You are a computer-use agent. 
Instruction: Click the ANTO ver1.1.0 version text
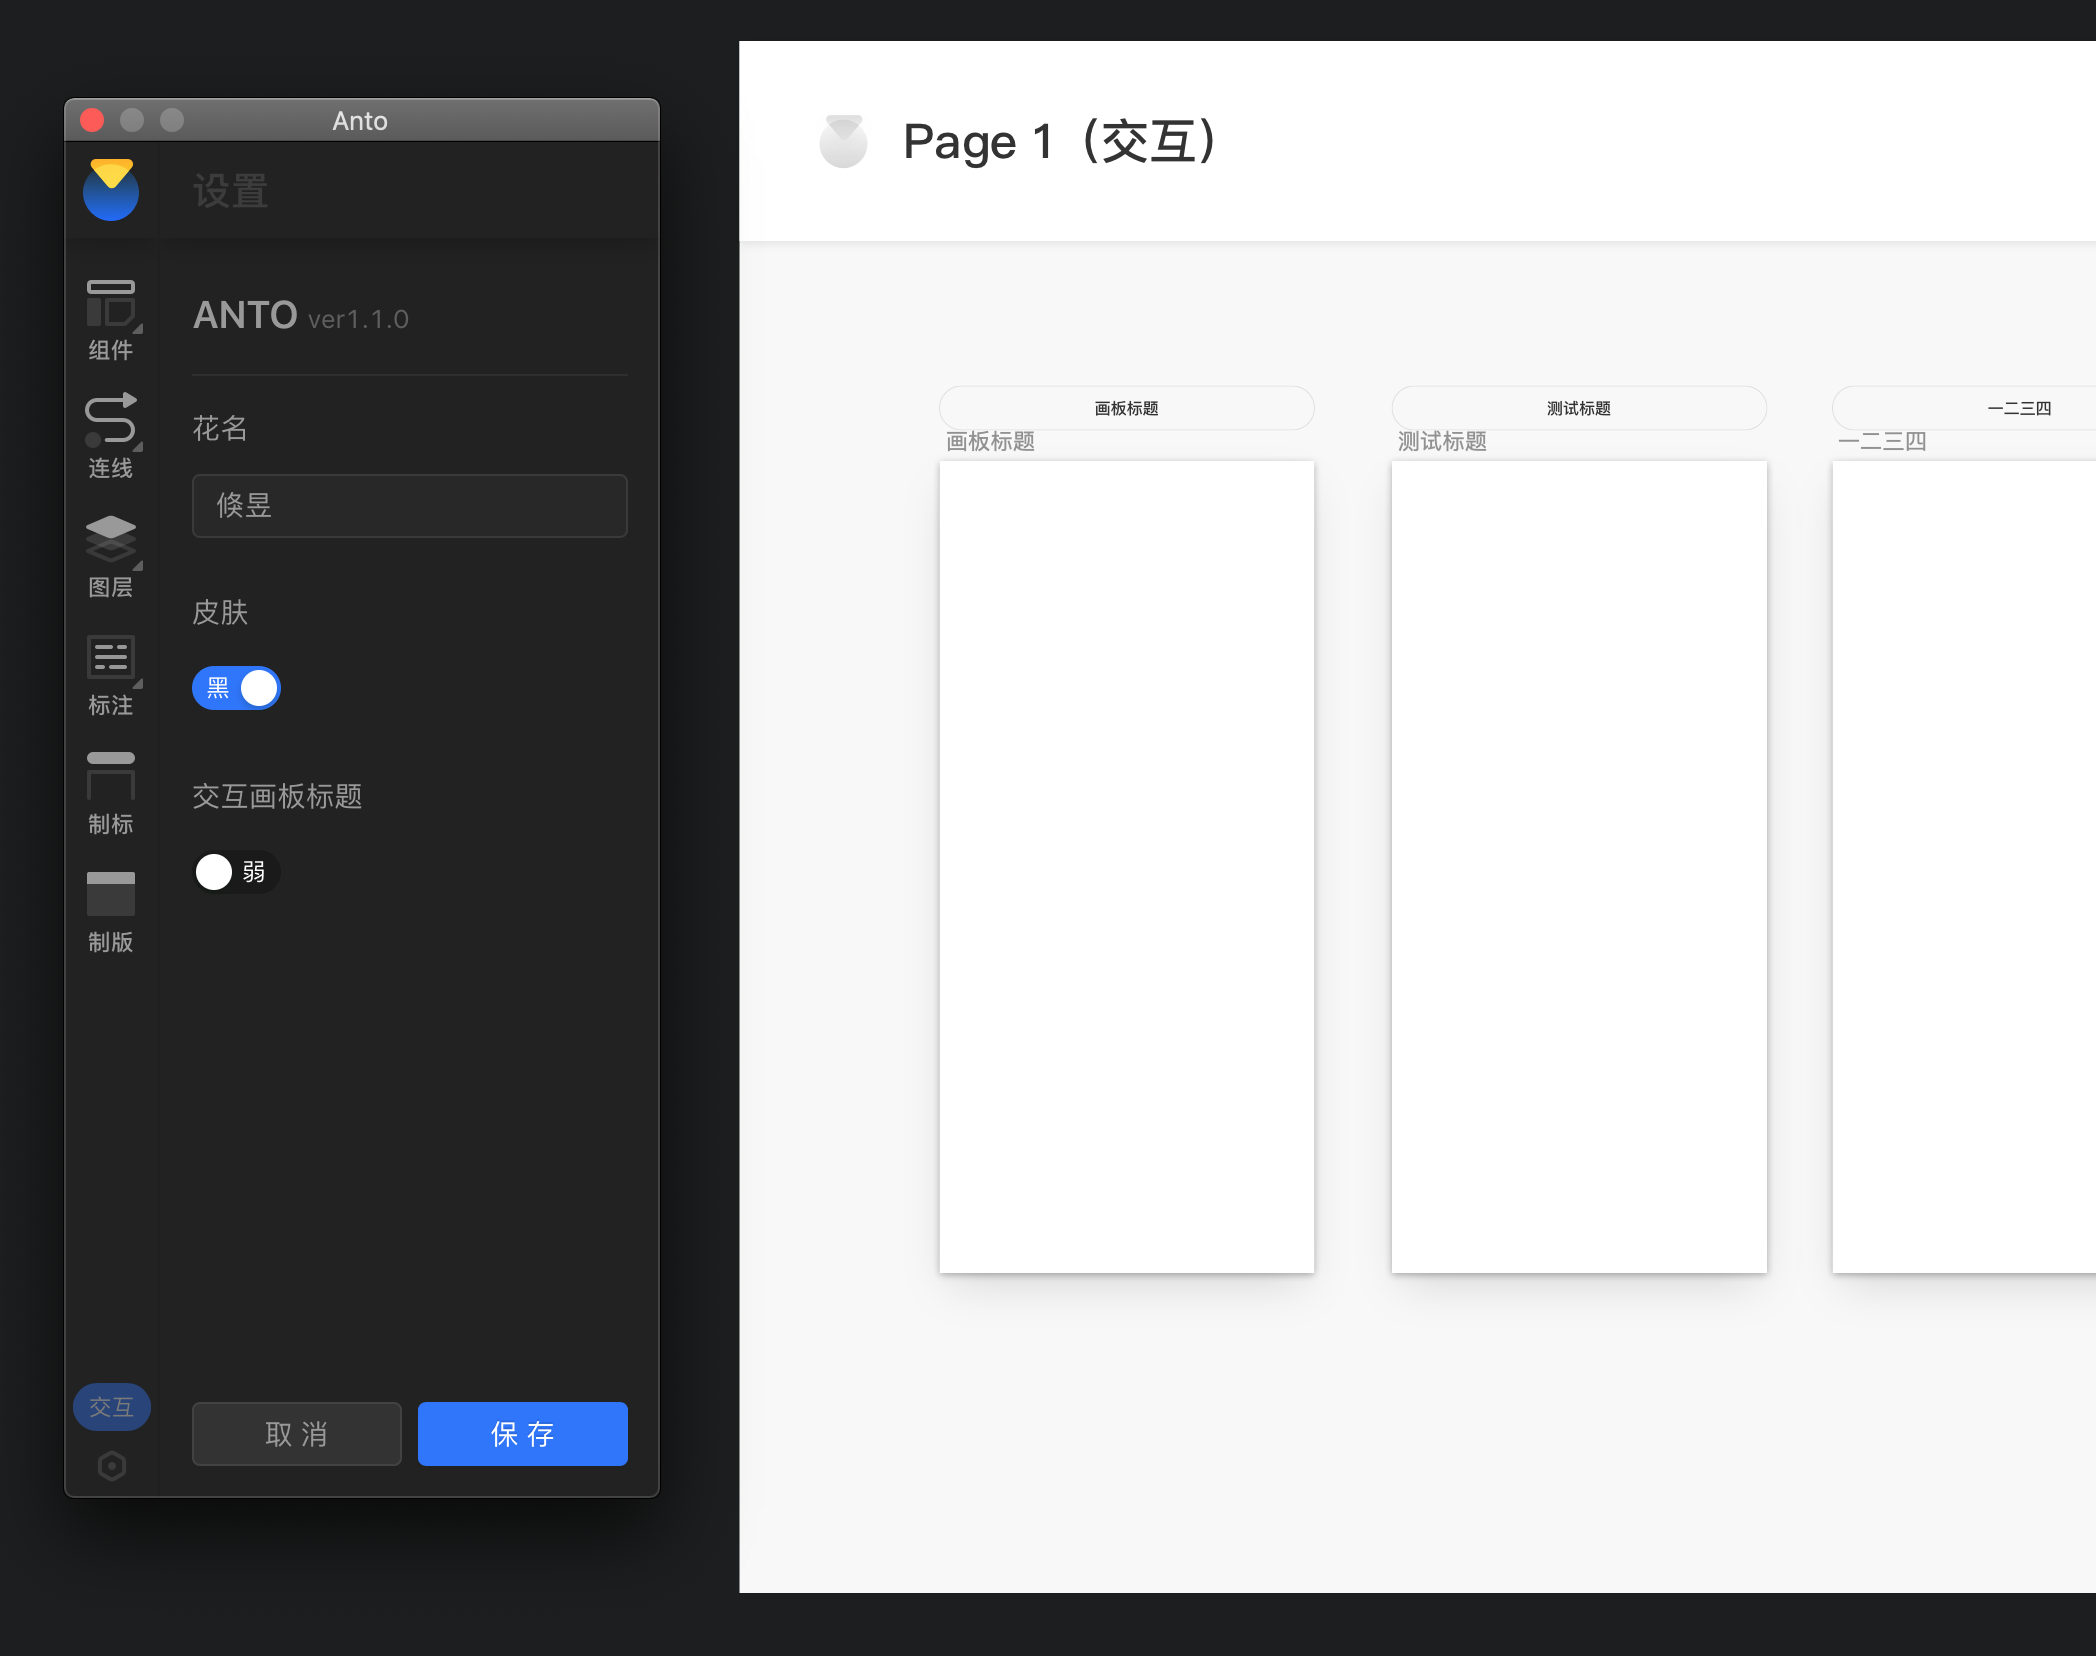[301, 316]
